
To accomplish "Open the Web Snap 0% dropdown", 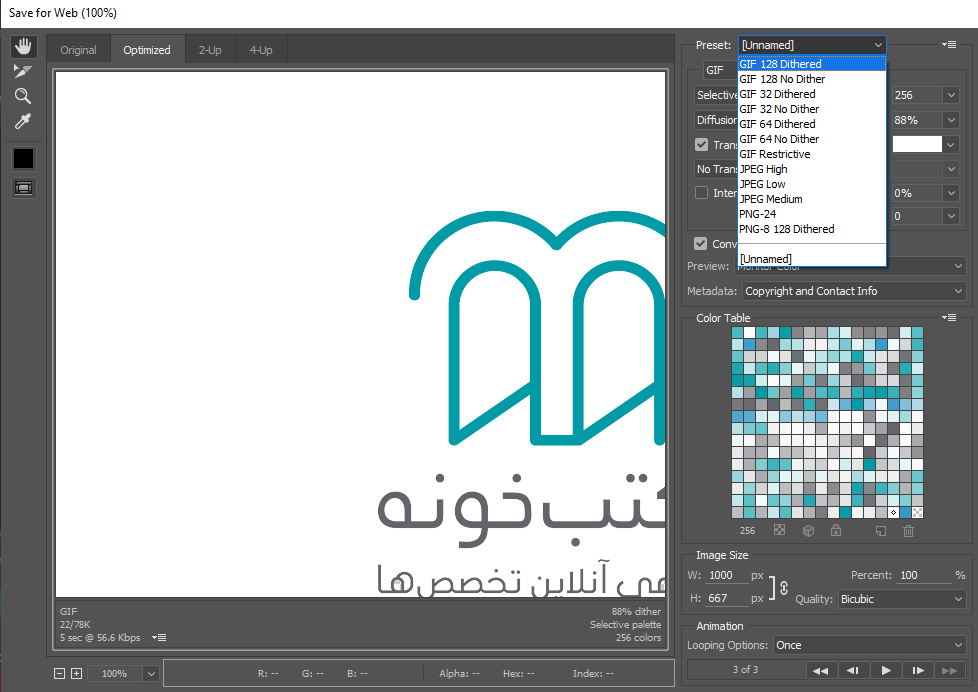I will point(951,193).
